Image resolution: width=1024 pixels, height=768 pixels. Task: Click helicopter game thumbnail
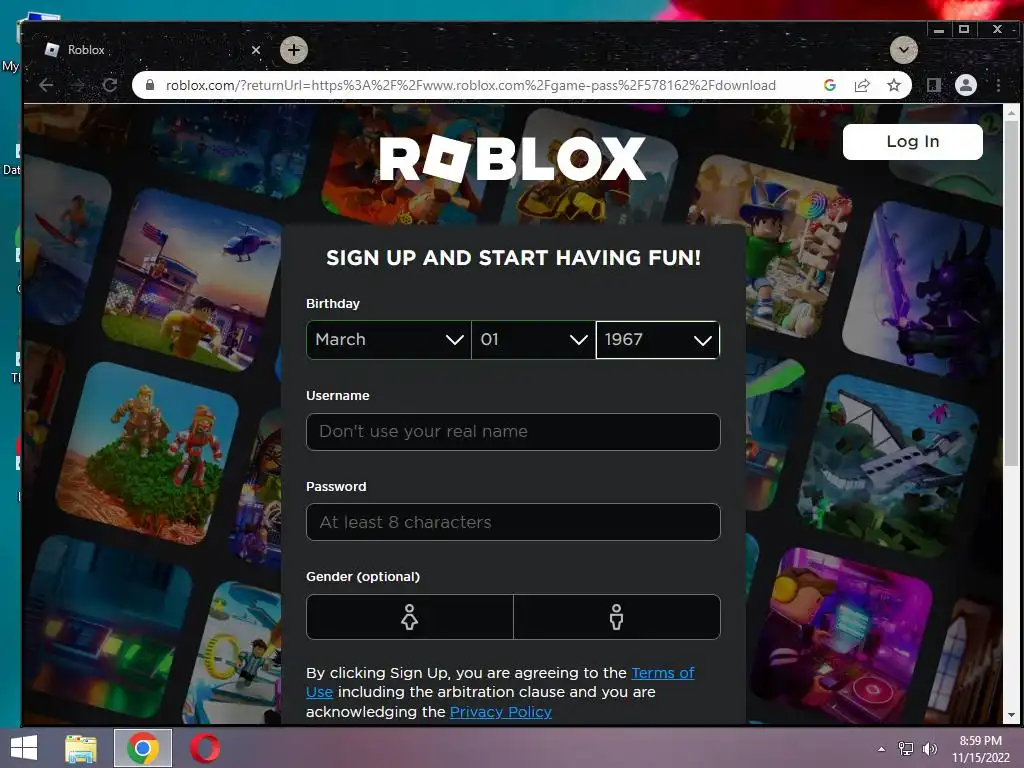(192, 281)
